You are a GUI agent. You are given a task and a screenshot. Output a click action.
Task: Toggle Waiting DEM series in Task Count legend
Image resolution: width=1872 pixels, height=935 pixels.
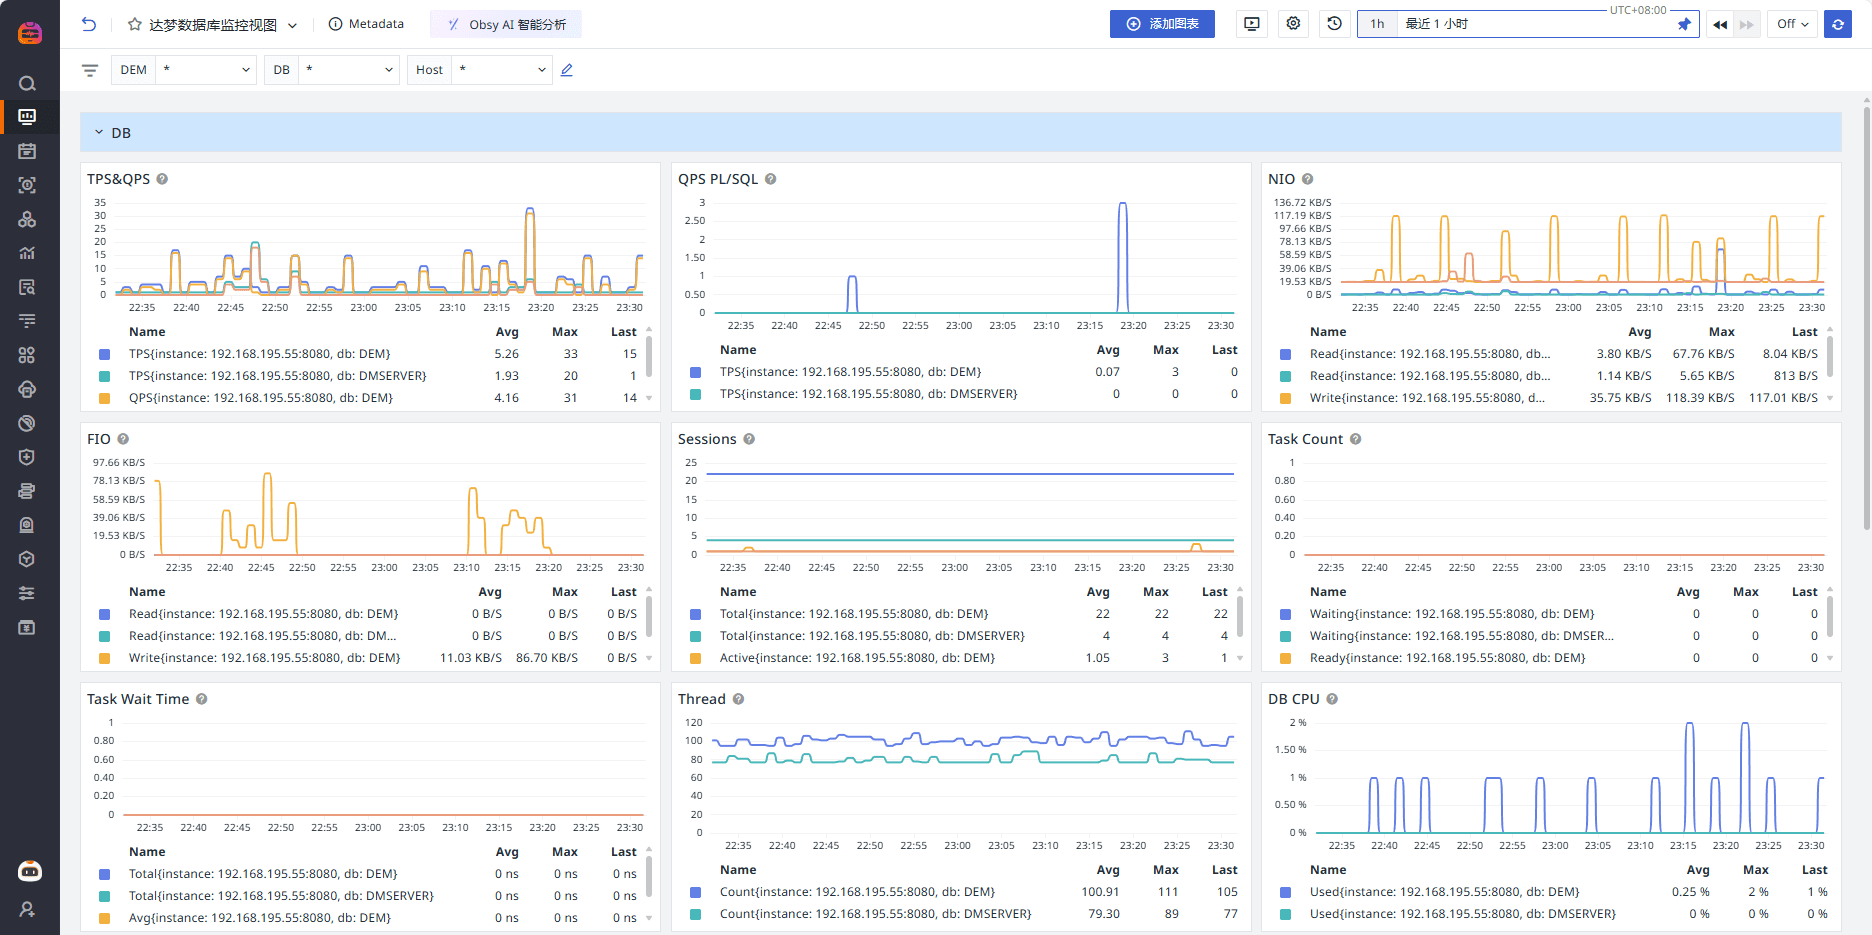pos(1451,614)
